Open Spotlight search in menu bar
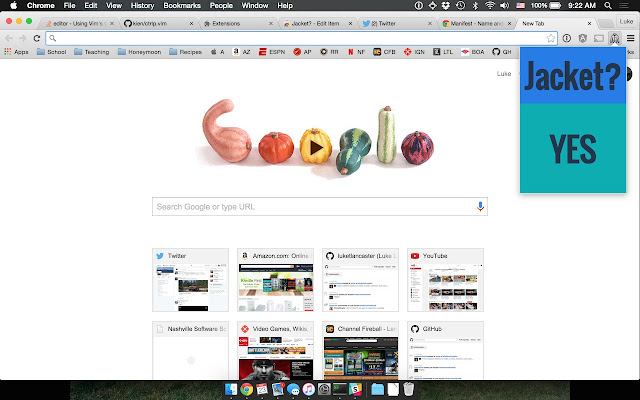640x400 pixels. point(608,5)
